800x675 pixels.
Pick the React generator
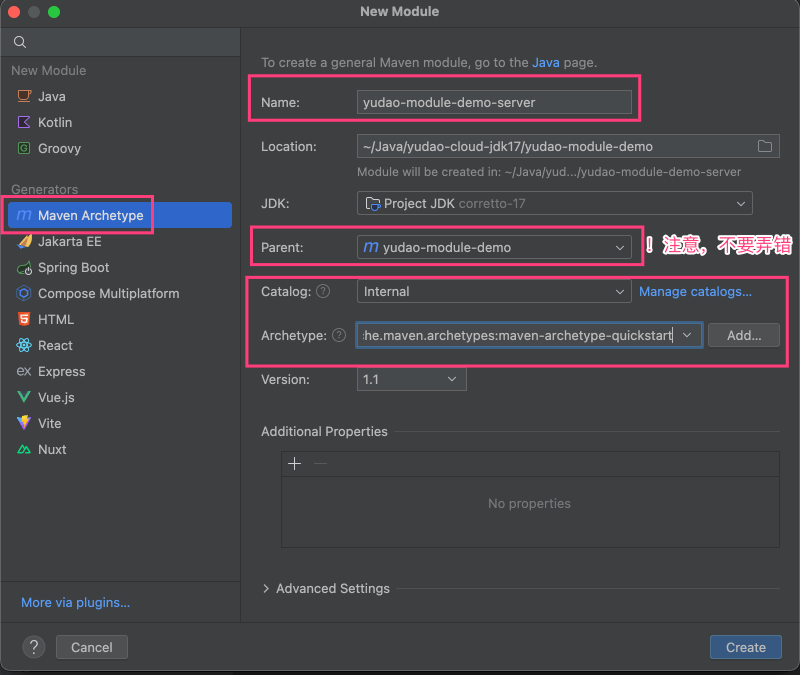tap(55, 345)
